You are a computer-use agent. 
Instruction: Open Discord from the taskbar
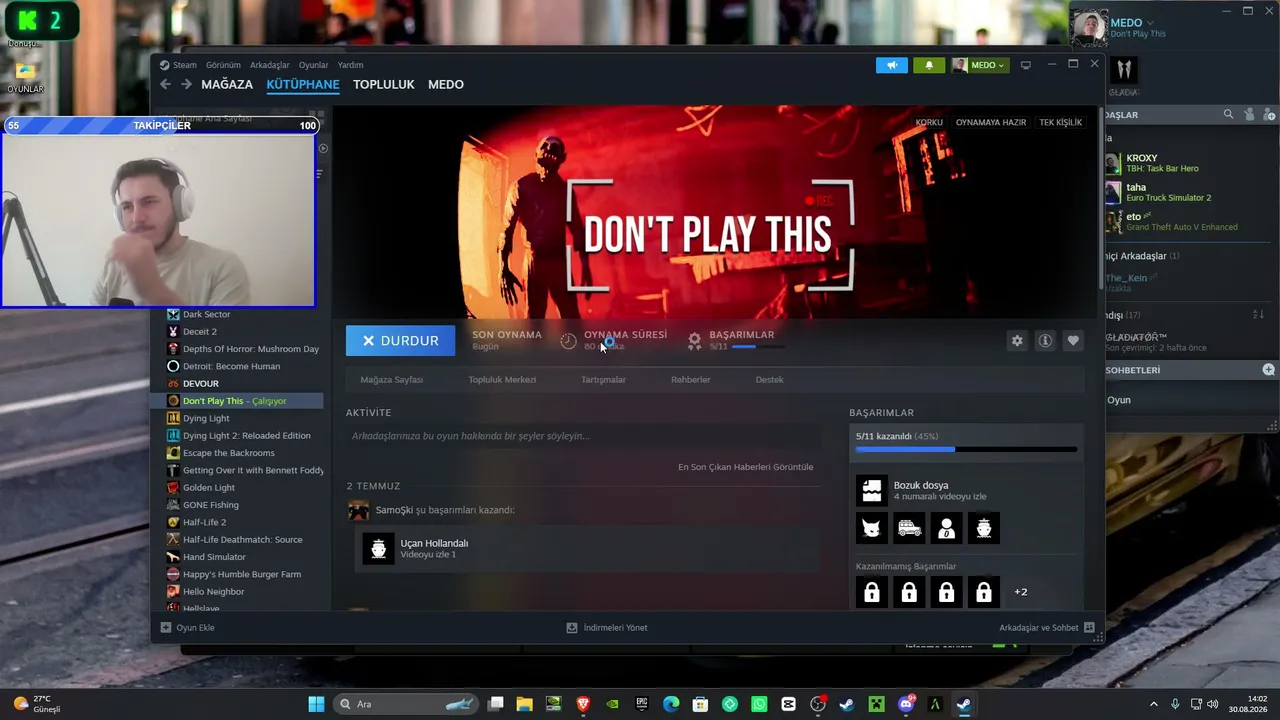pyautogui.click(x=906, y=704)
